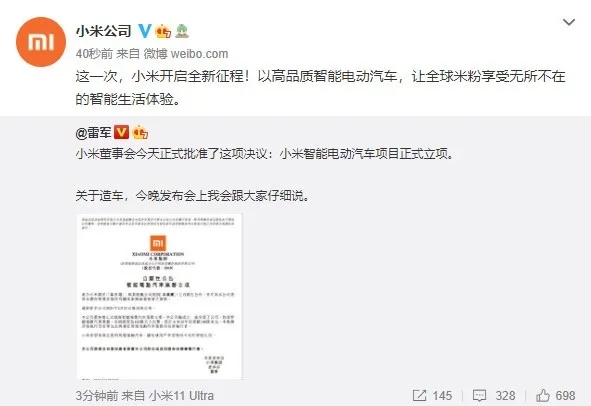This screenshot has height=406, width=591.
Task: Open comments via speech bubble icon
Action: click(x=479, y=395)
